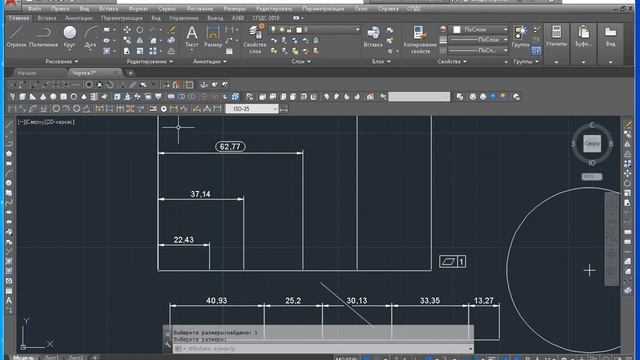
Task: Select the Дуга arc tool
Action: point(91,38)
